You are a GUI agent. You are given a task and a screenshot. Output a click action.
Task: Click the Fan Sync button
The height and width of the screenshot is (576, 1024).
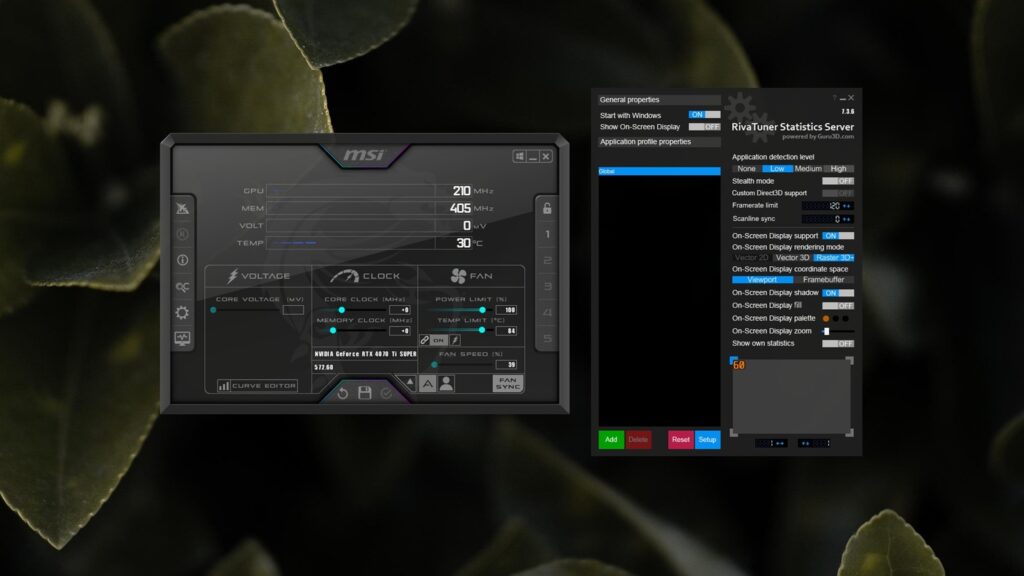[507, 383]
